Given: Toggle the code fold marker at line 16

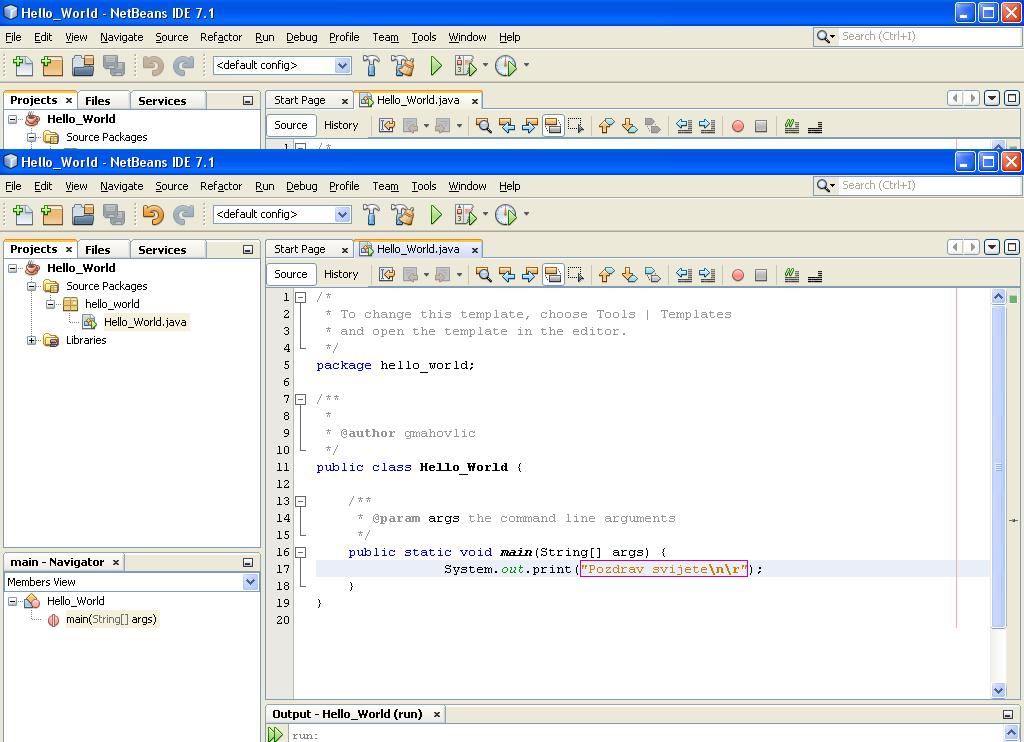Looking at the screenshot, I should coord(300,552).
